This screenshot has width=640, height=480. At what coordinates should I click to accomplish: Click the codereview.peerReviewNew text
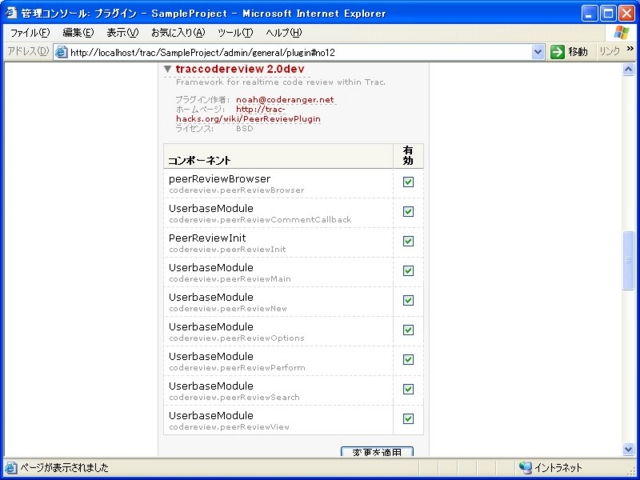coord(228,309)
